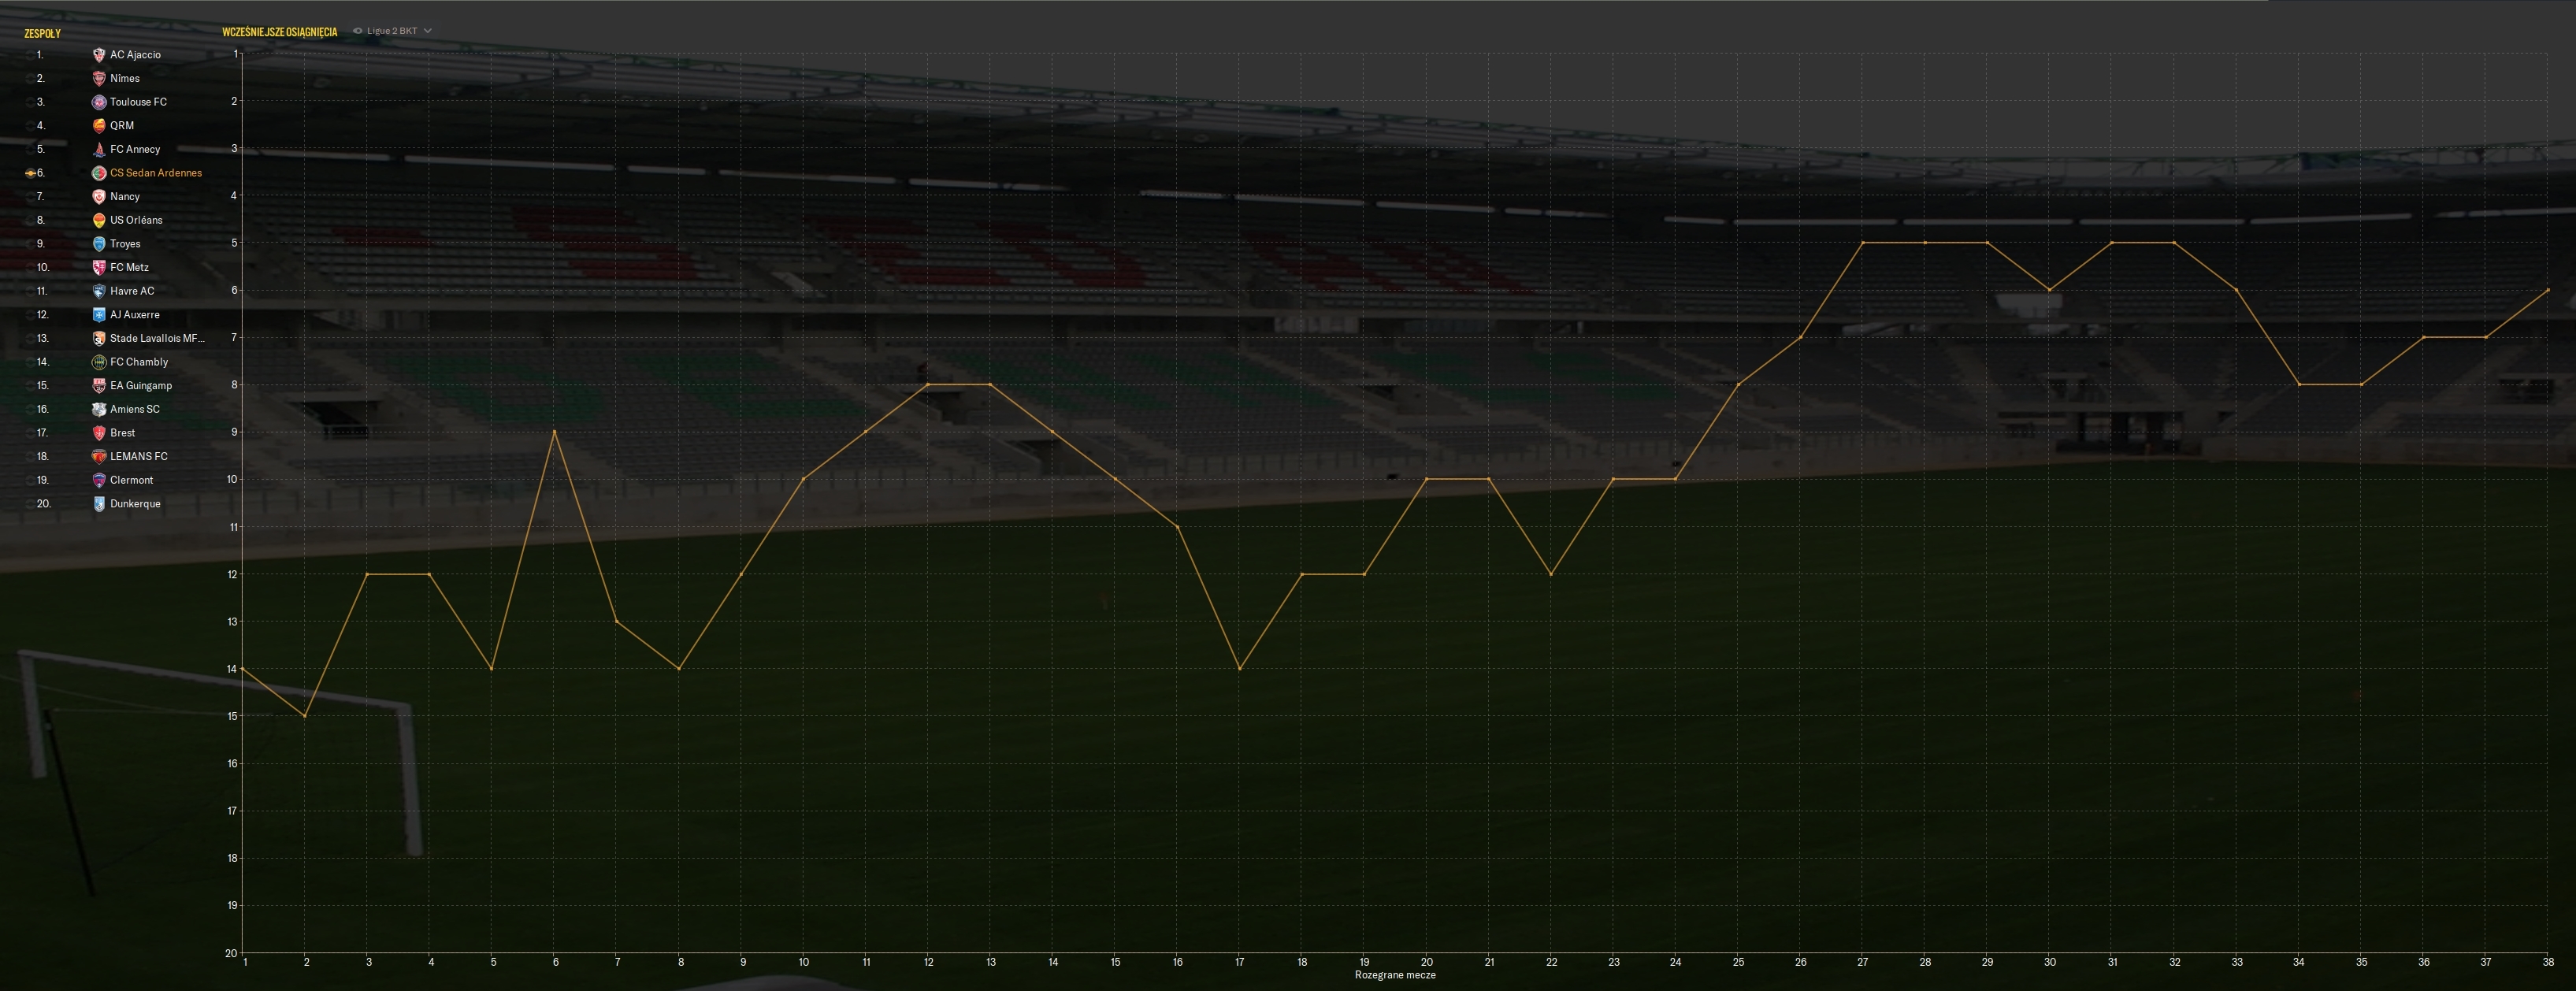Open the Nancy team name link

tap(125, 197)
